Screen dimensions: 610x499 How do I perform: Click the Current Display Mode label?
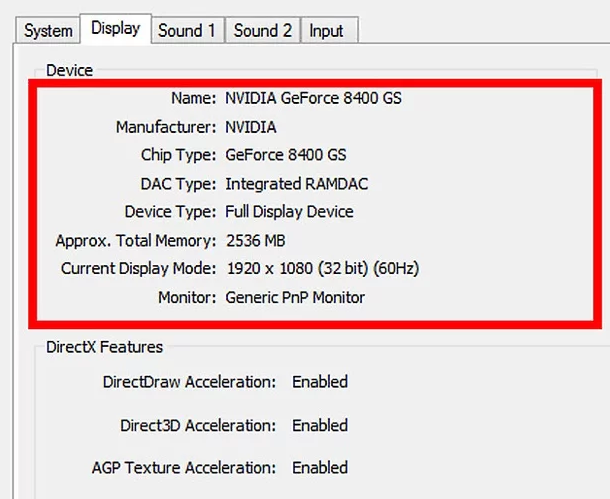tap(138, 269)
